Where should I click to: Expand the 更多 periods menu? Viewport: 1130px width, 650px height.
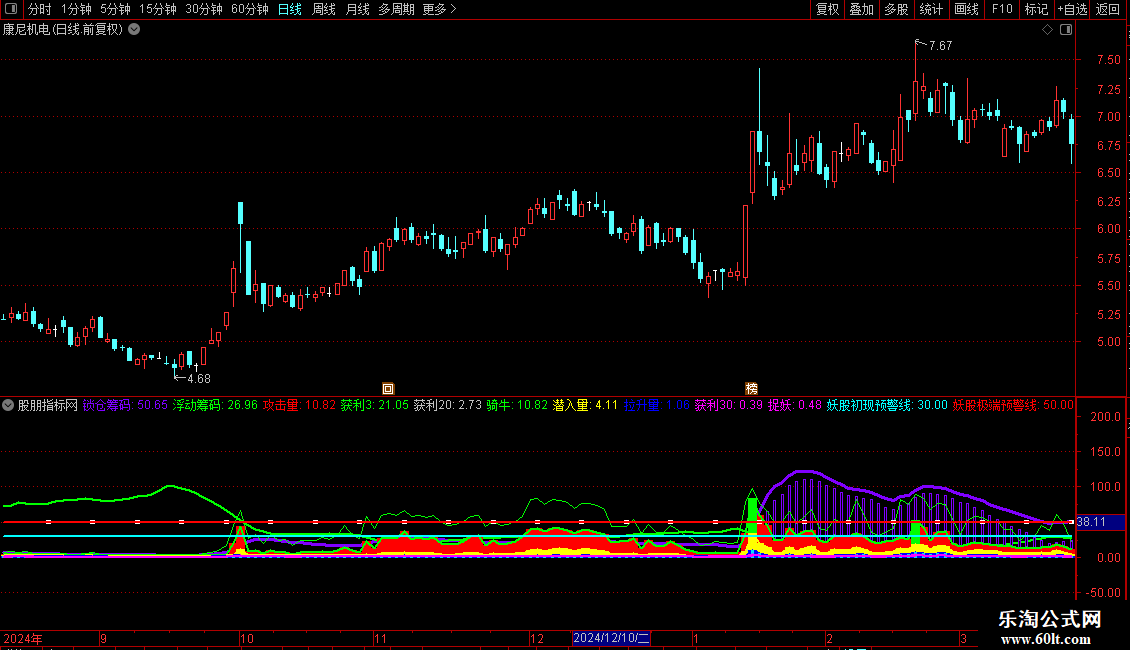tap(439, 9)
